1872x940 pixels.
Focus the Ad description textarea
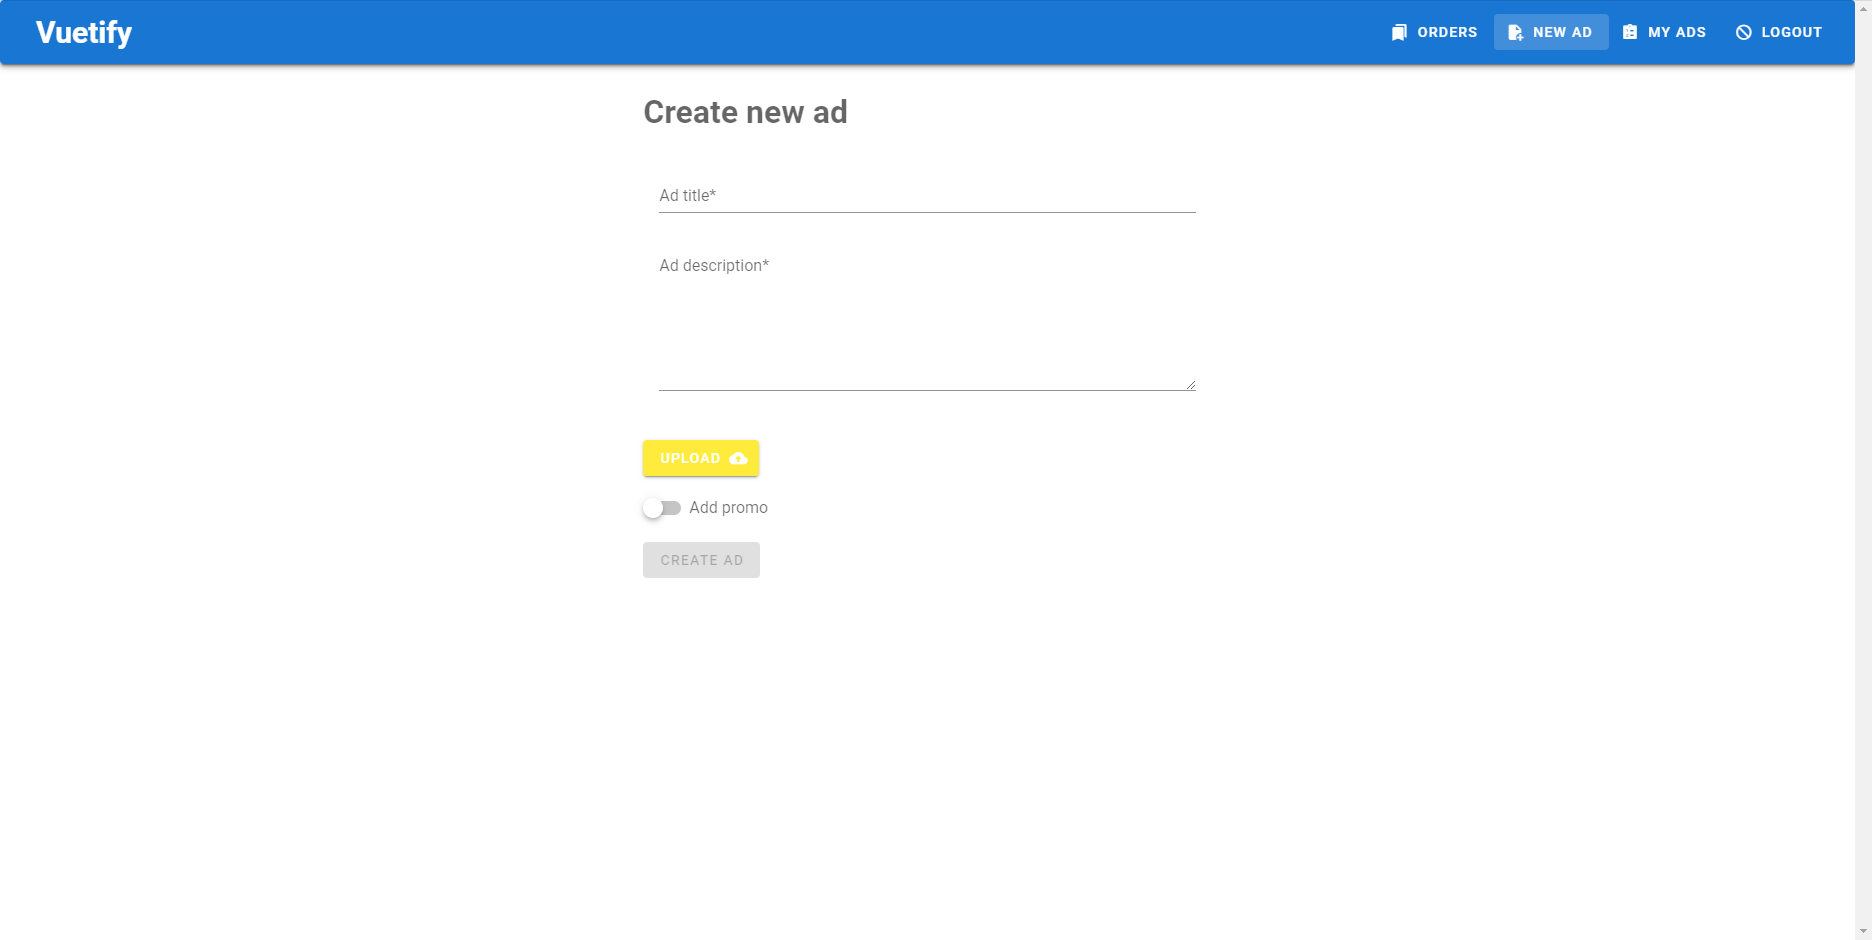tap(927, 320)
